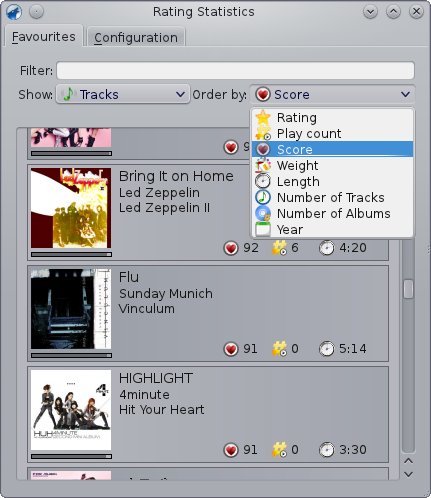Click the calendar icon beside Year
The image size is (431, 498).
[263, 229]
